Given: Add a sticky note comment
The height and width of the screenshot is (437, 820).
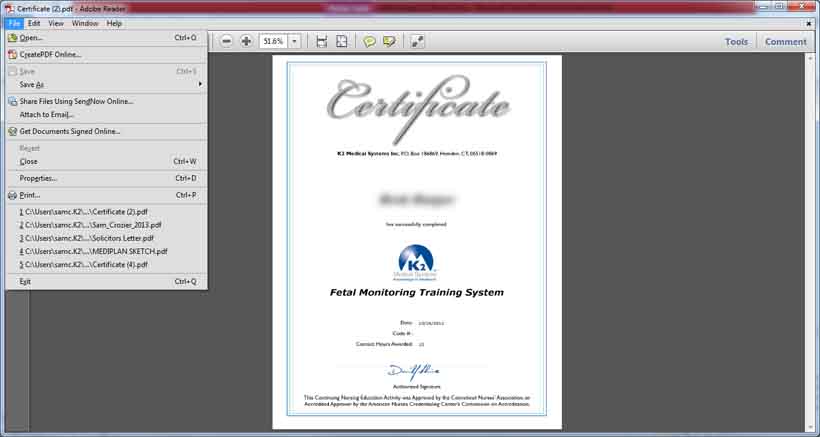Looking at the screenshot, I should click(x=369, y=41).
